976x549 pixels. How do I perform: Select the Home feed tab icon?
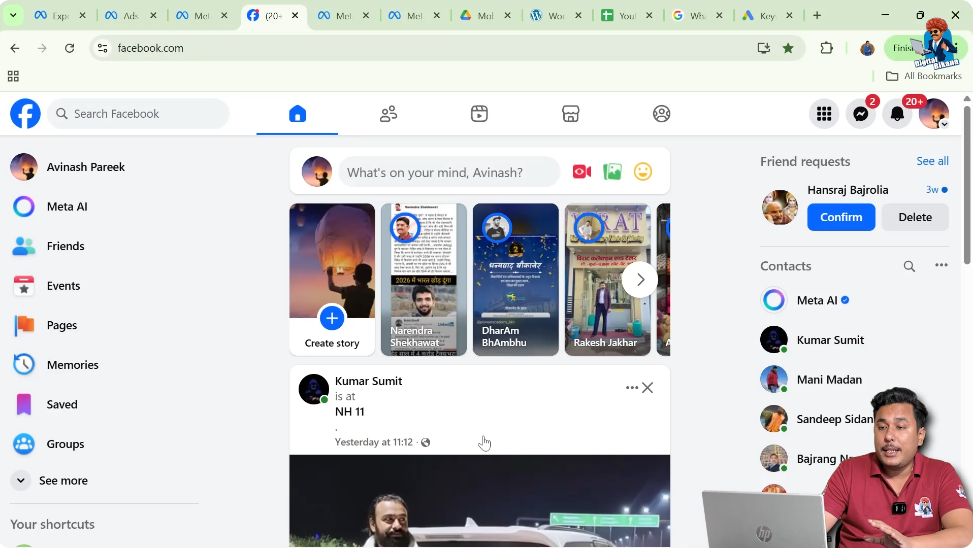tap(298, 114)
